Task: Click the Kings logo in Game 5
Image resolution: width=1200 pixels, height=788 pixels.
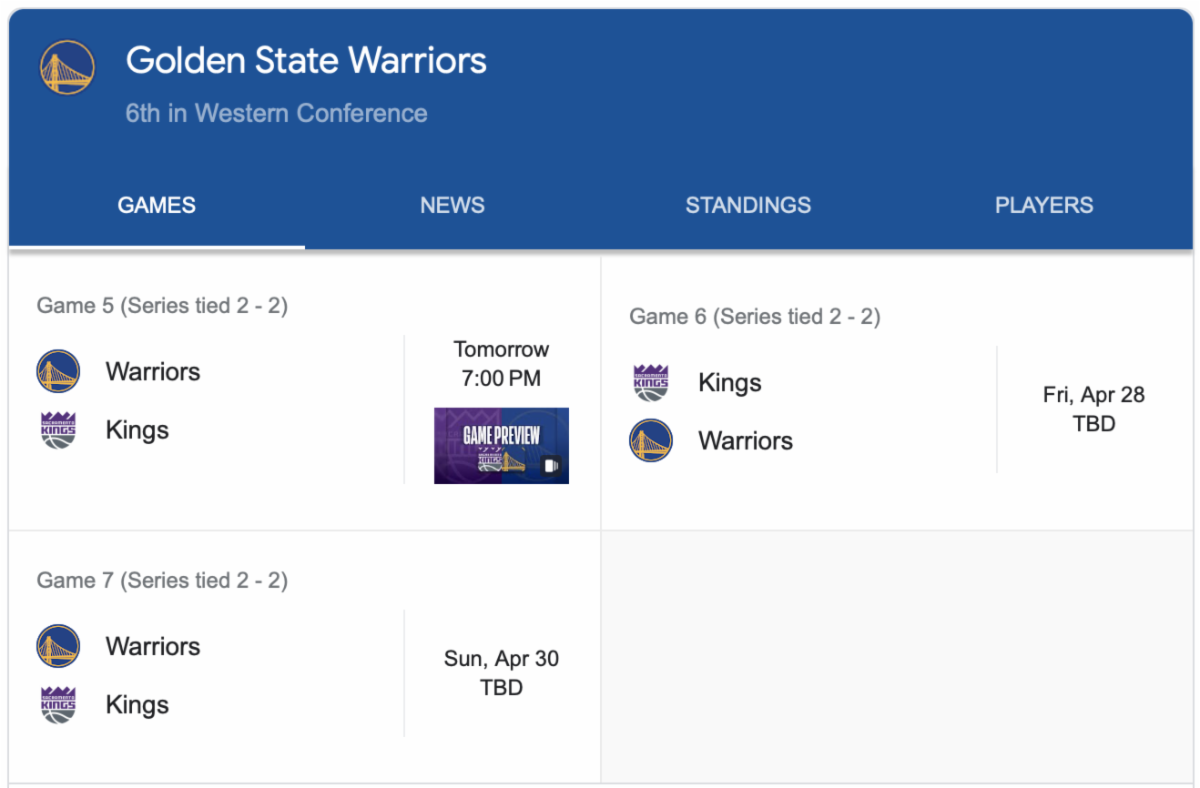Action: click(58, 430)
